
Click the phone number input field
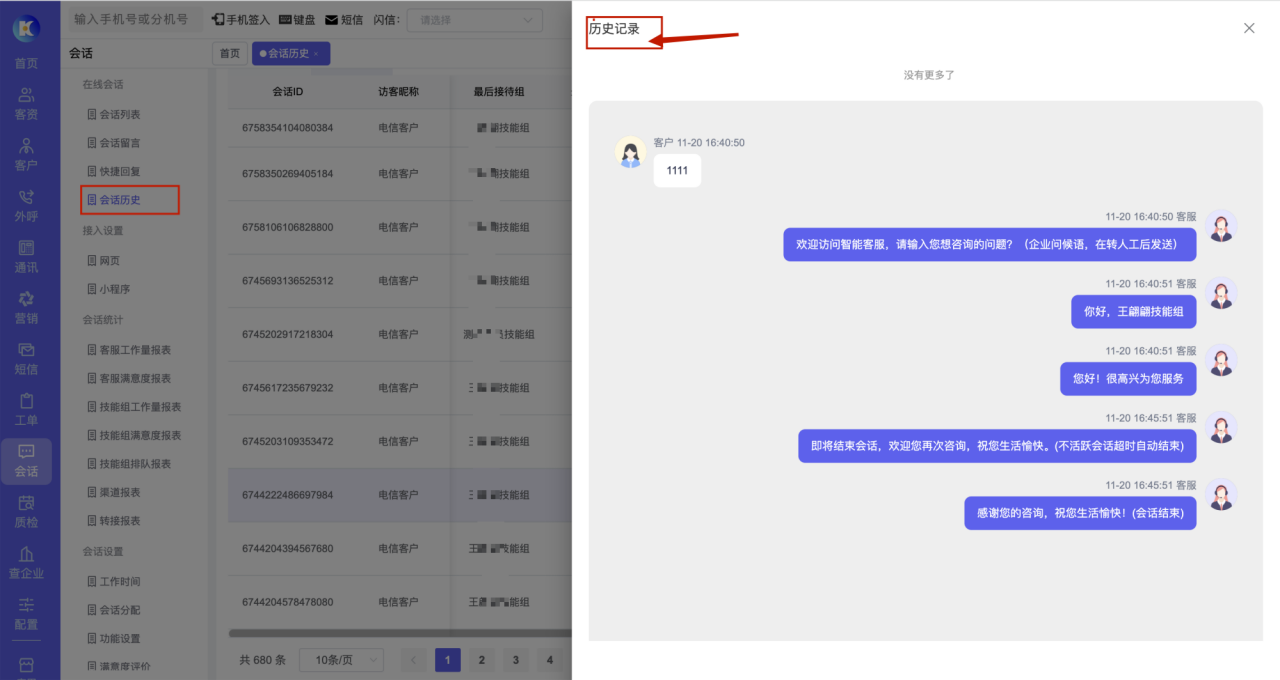tap(131, 19)
